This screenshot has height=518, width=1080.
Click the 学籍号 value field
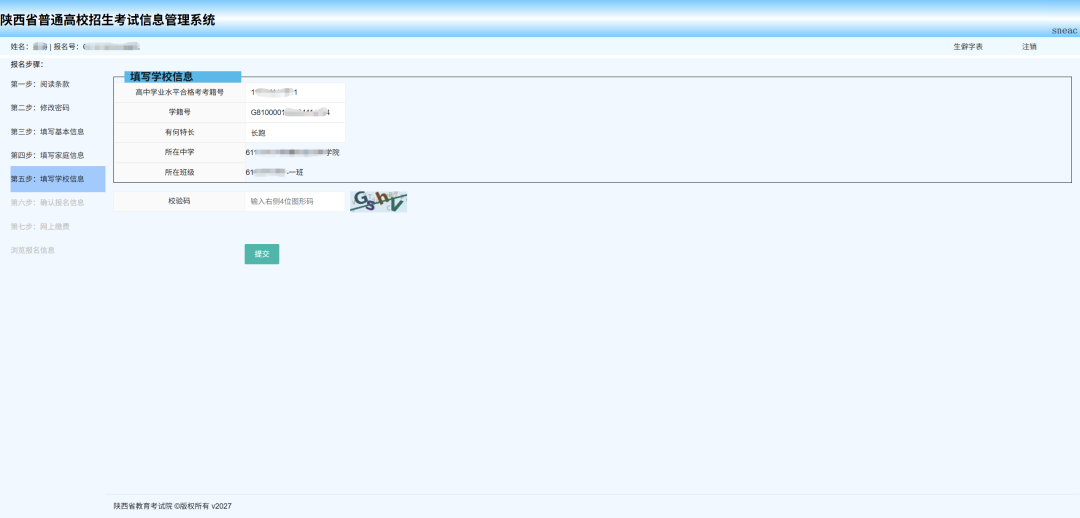pos(295,112)
